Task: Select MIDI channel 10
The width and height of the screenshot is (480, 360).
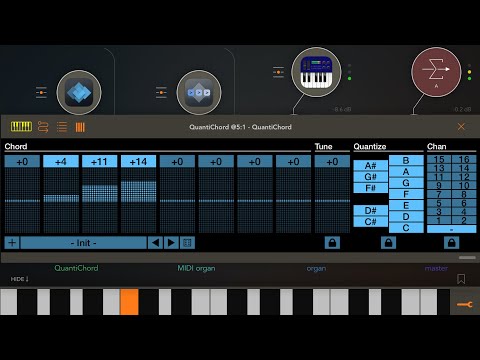Action: 464,185
